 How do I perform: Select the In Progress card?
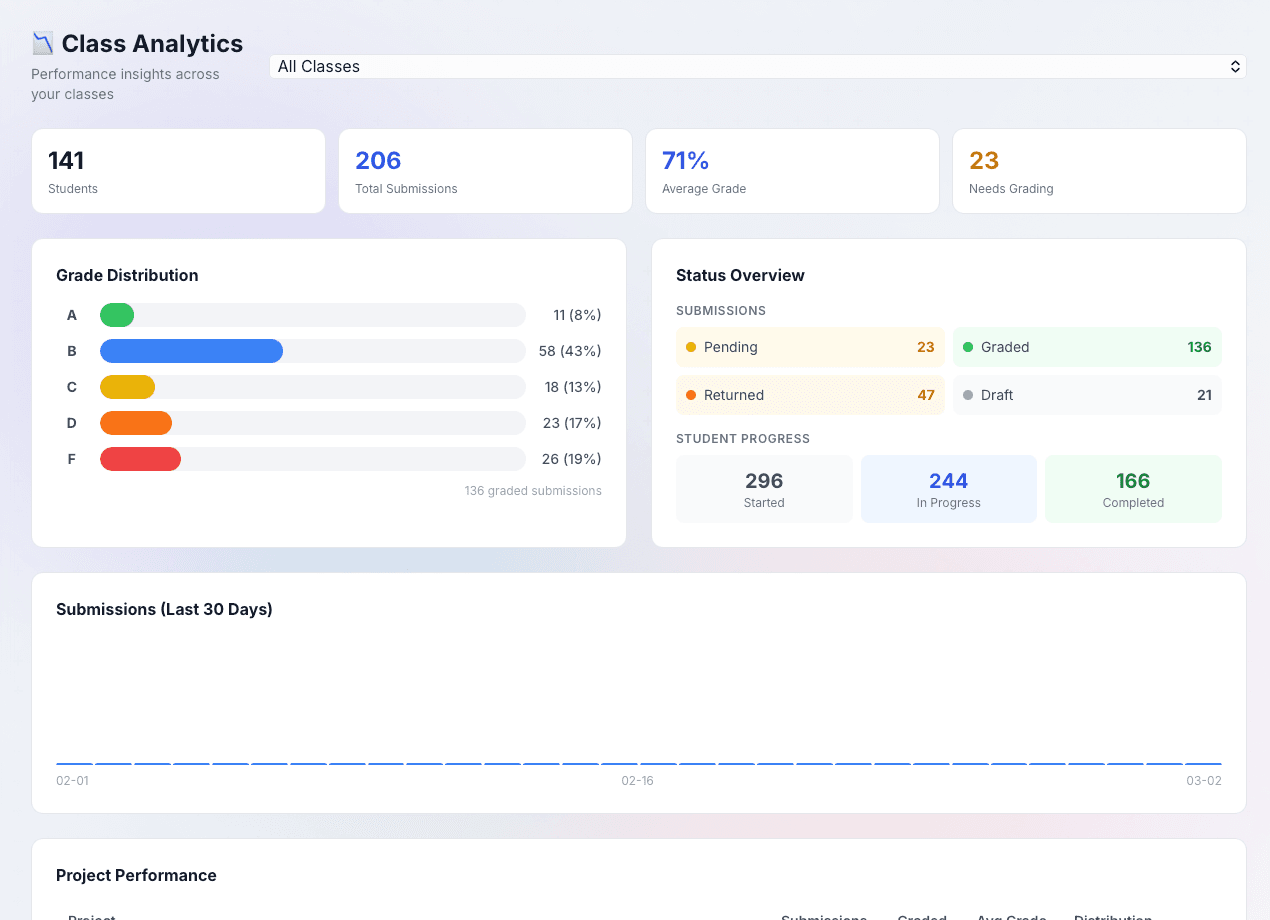click(948, 488)
